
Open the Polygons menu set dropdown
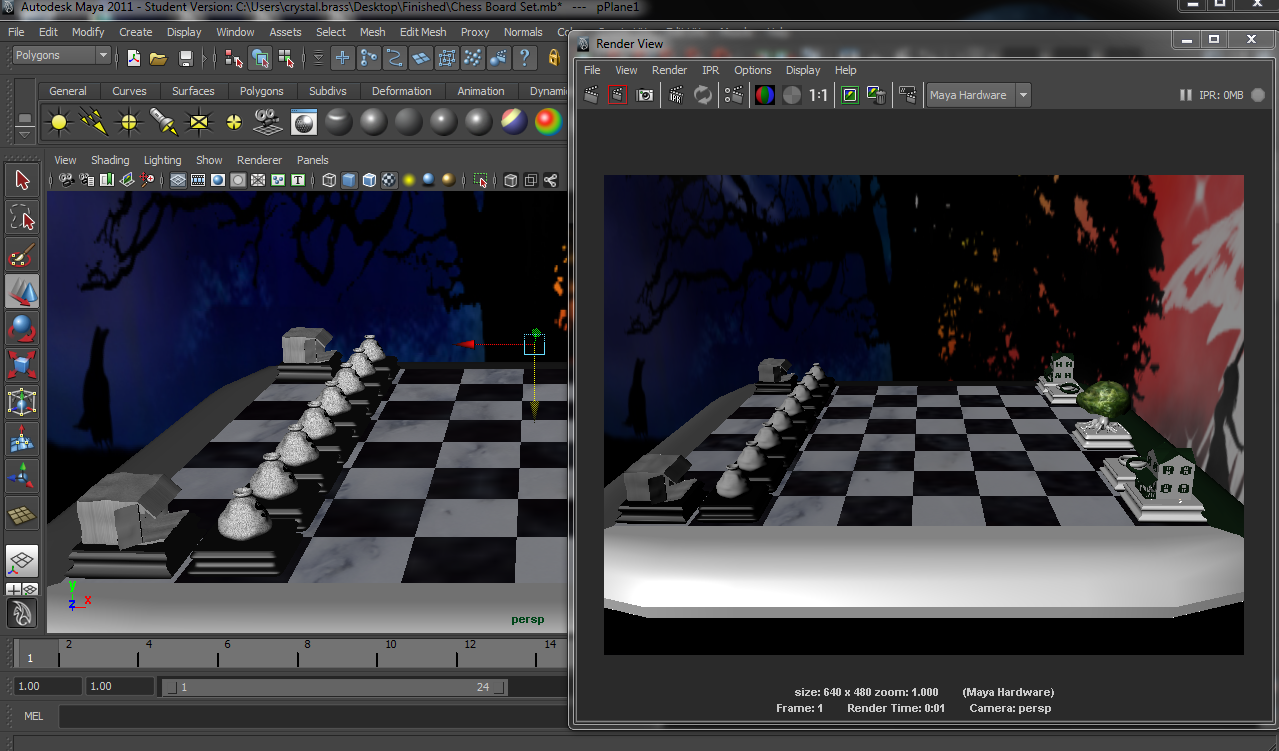pyautogui.click(x=61, y=55)
